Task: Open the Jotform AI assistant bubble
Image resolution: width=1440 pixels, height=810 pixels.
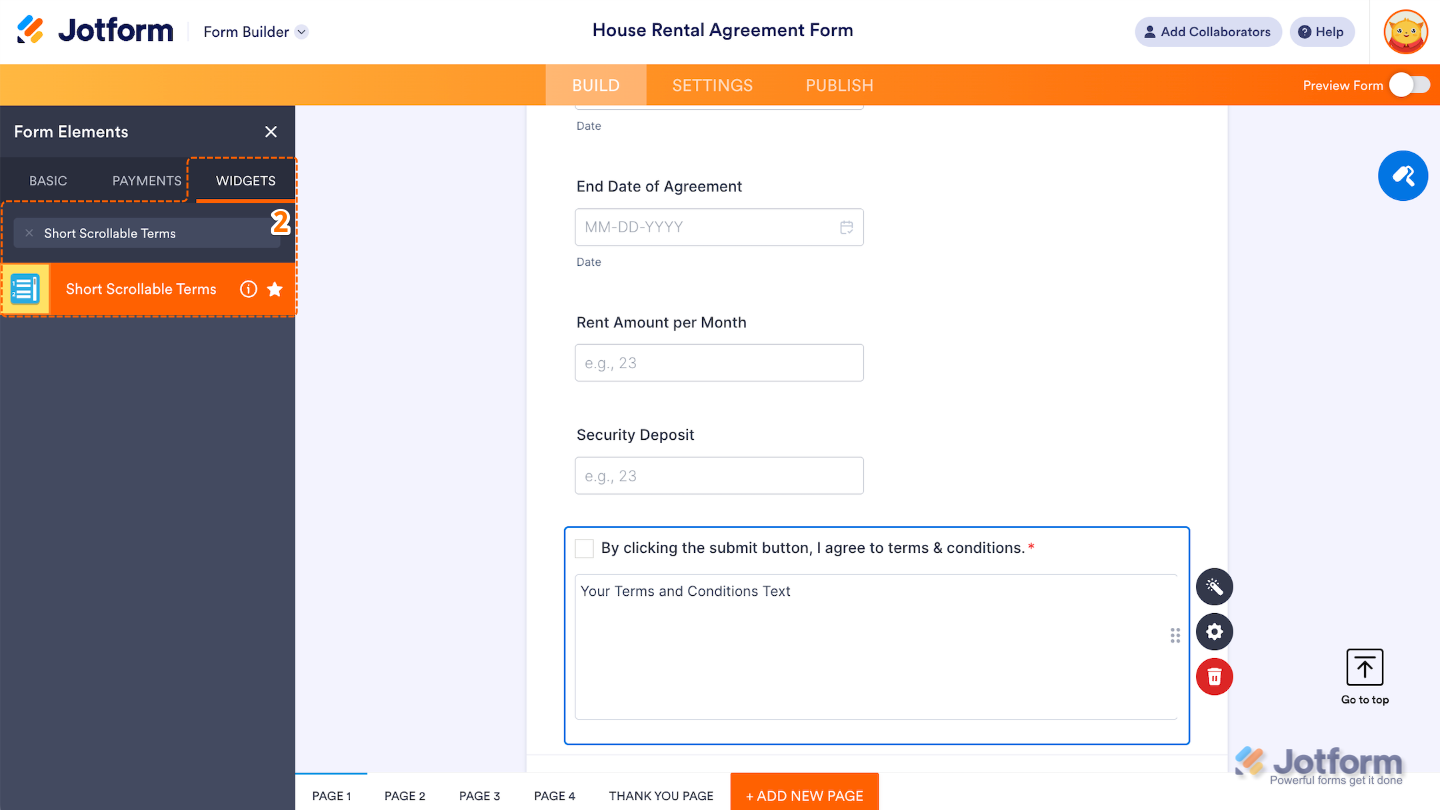Action: [x=1403, y=175]
